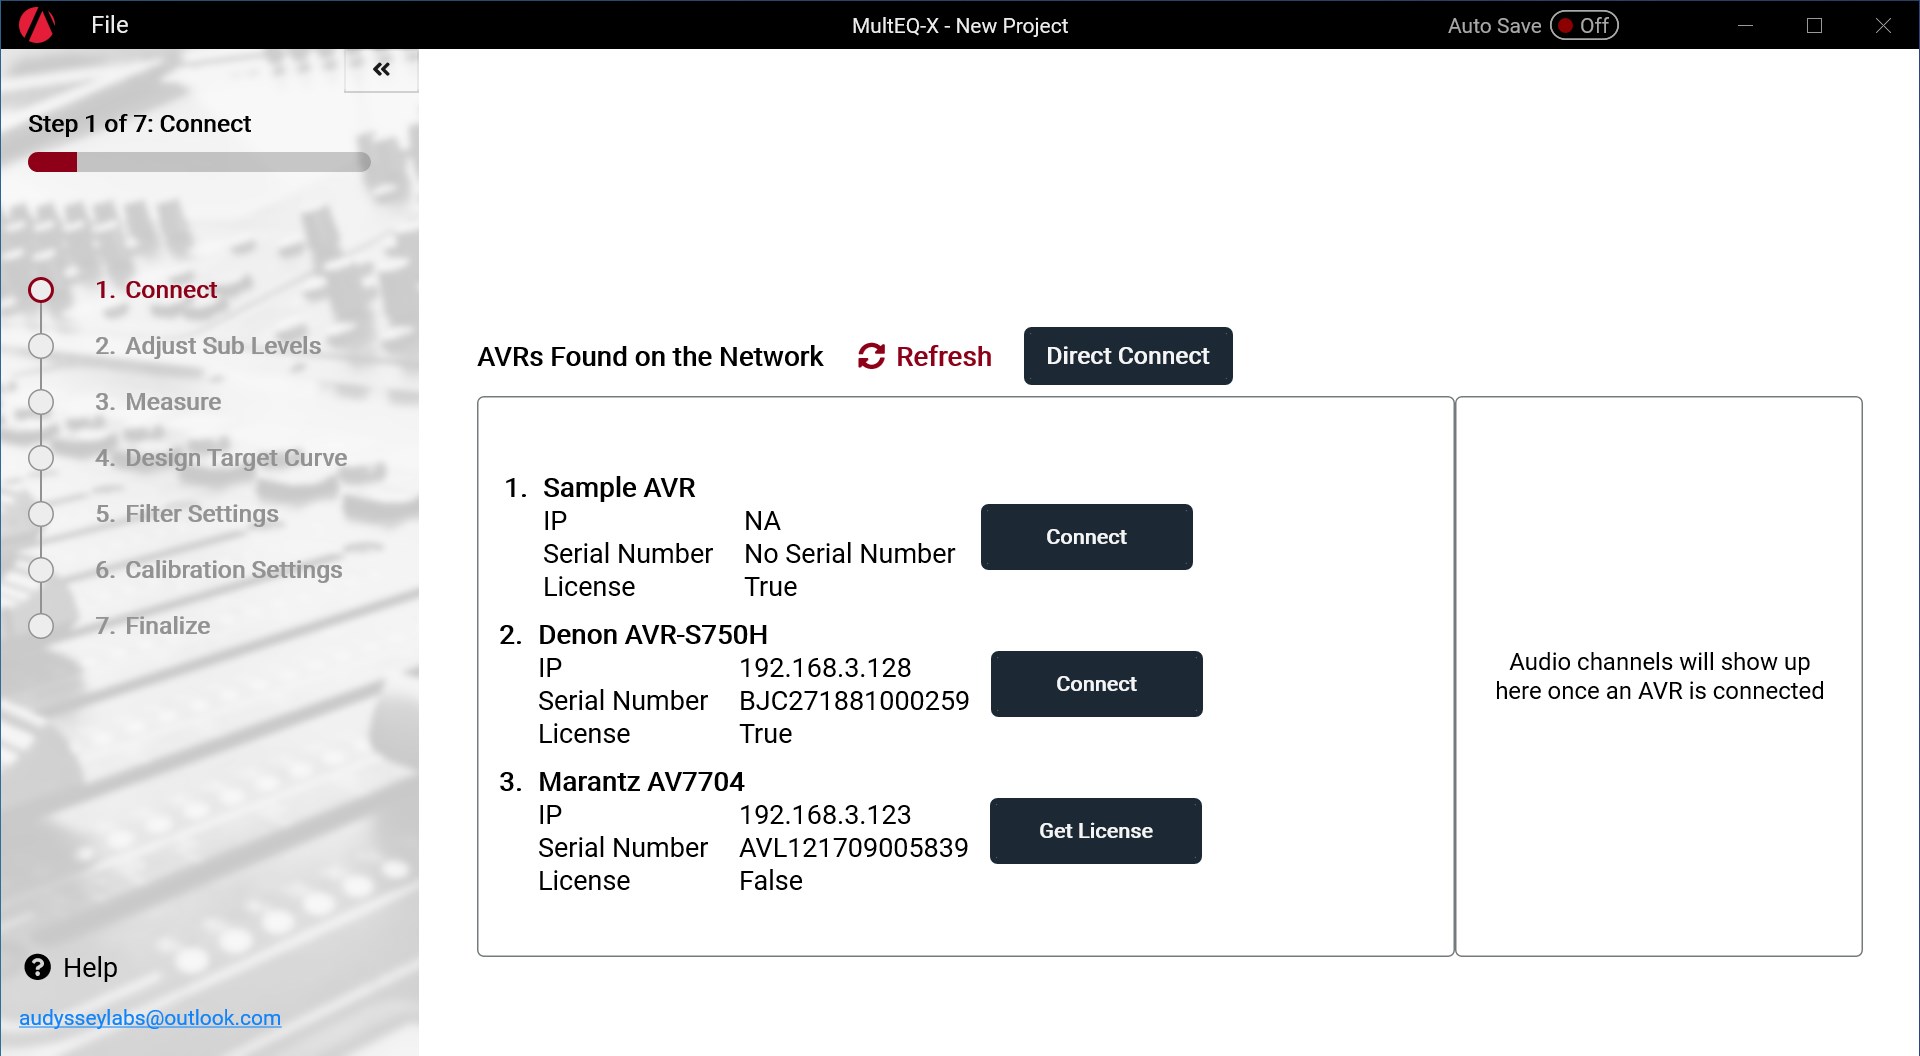Click IP address 192.168.3.123
The image size is (1920, 1056).
coord(825,815)
